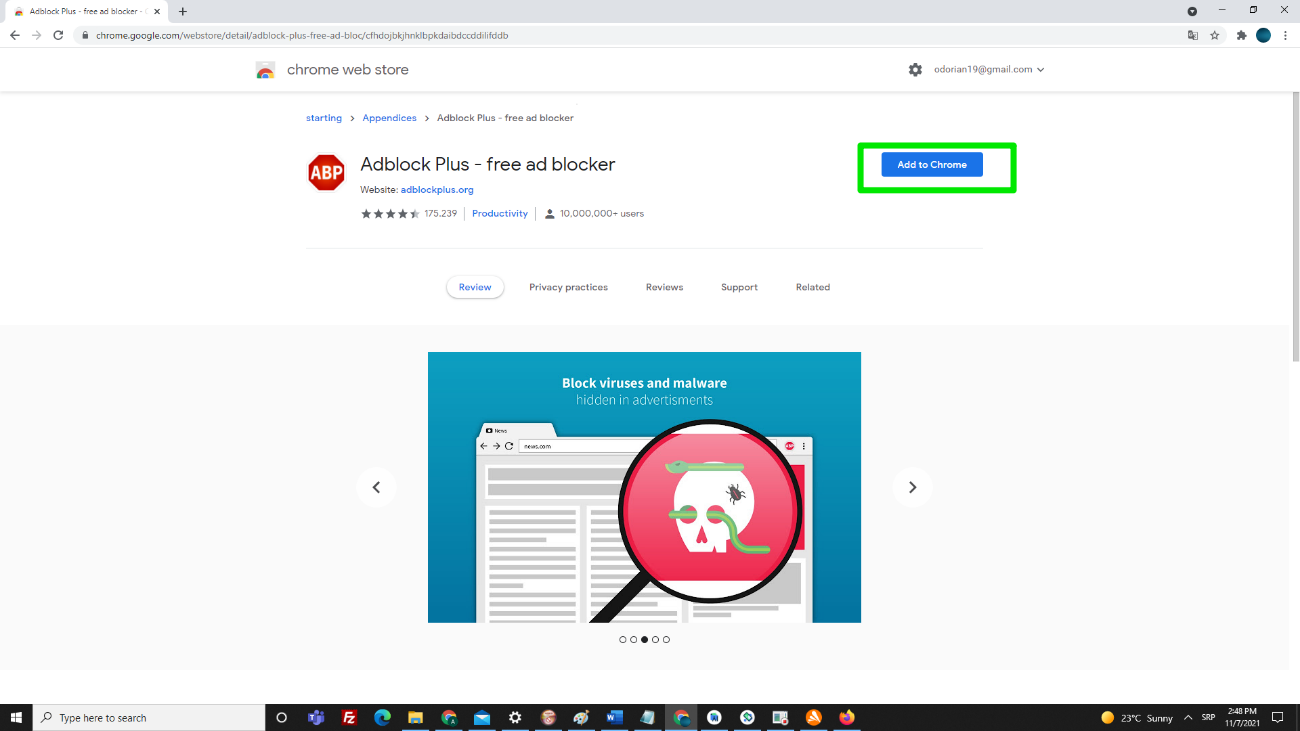Click the Adblock Plus extension title
The image size is (1300, 731).
[x=488, y=164]
